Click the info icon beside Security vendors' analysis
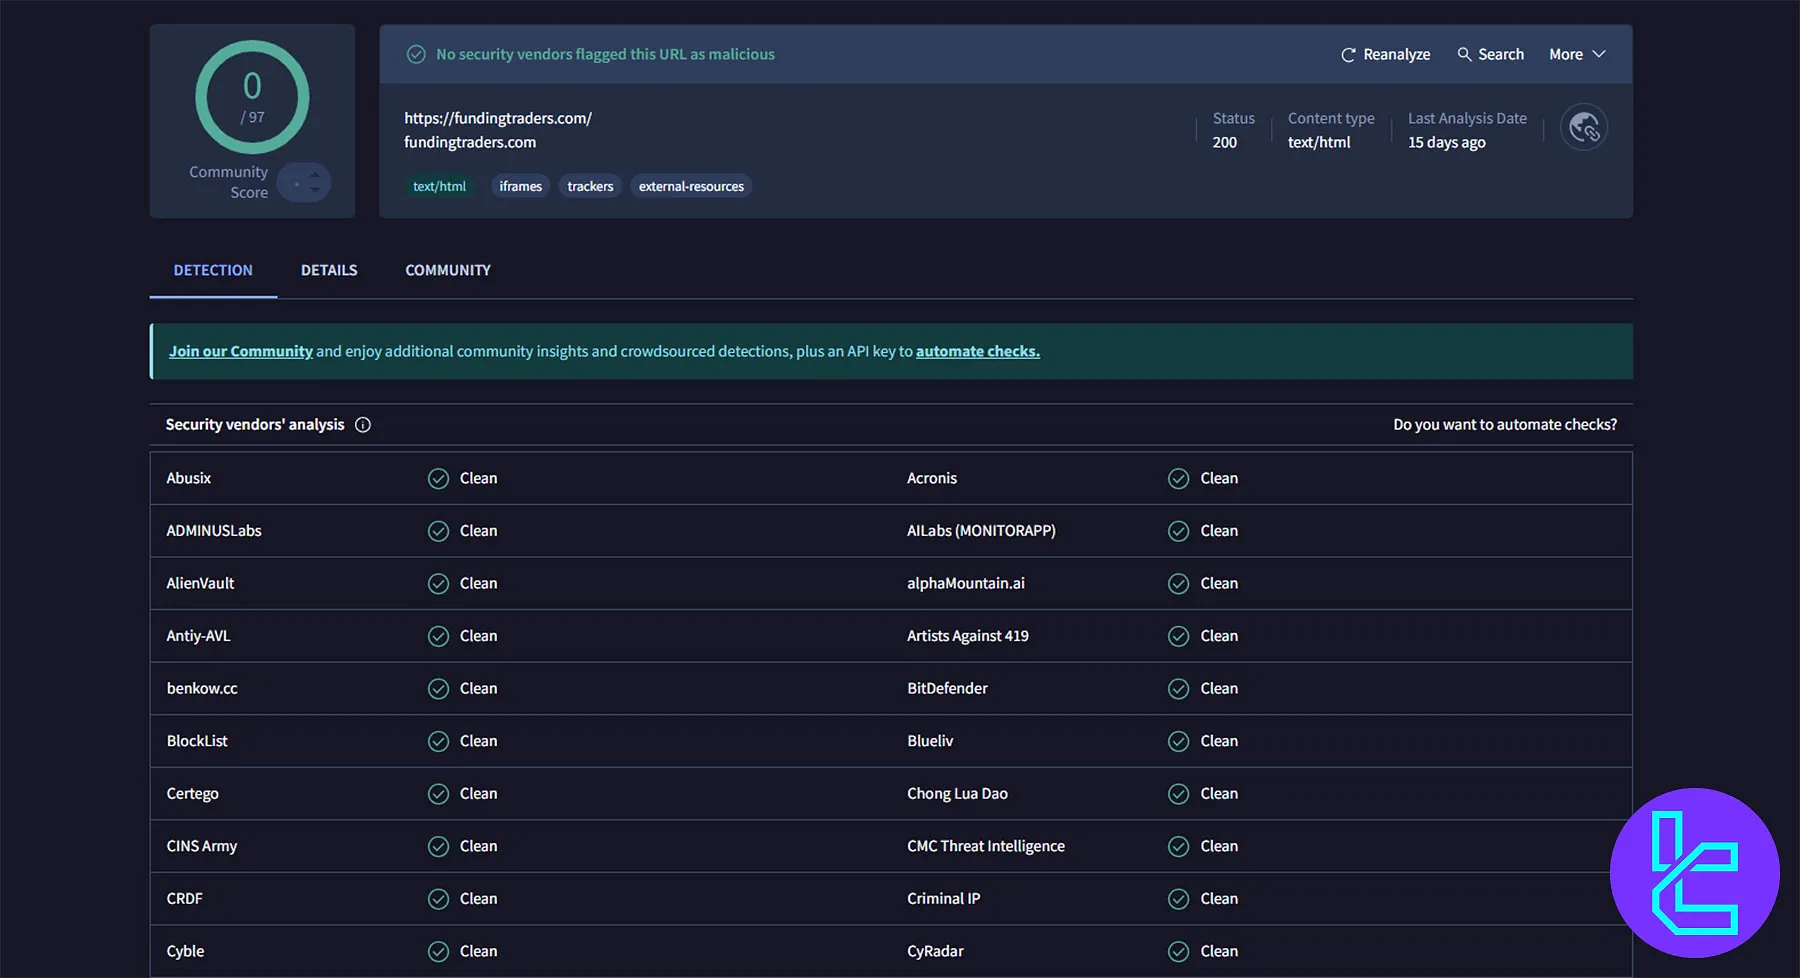The image size is (1800, 978). [x=363, y=424]
